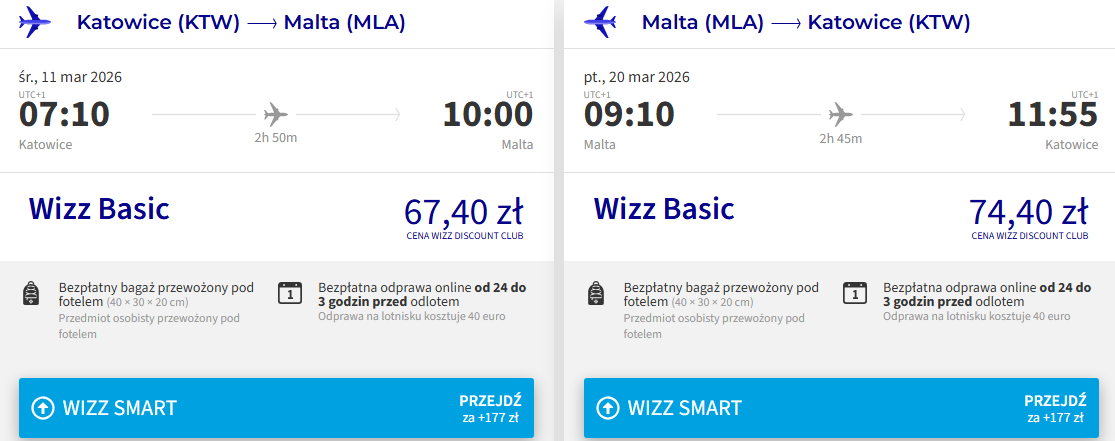The height and width of the screenshot is (441, 1115).
Task: Choose Wizz Basic fare for Malta to Katowice
Action: pyautogui.click(x=664, y=209)
